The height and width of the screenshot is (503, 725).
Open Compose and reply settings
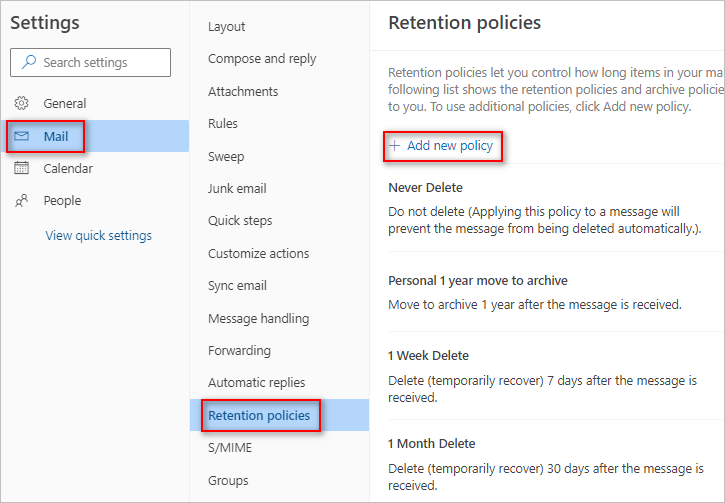click(262, 59)
